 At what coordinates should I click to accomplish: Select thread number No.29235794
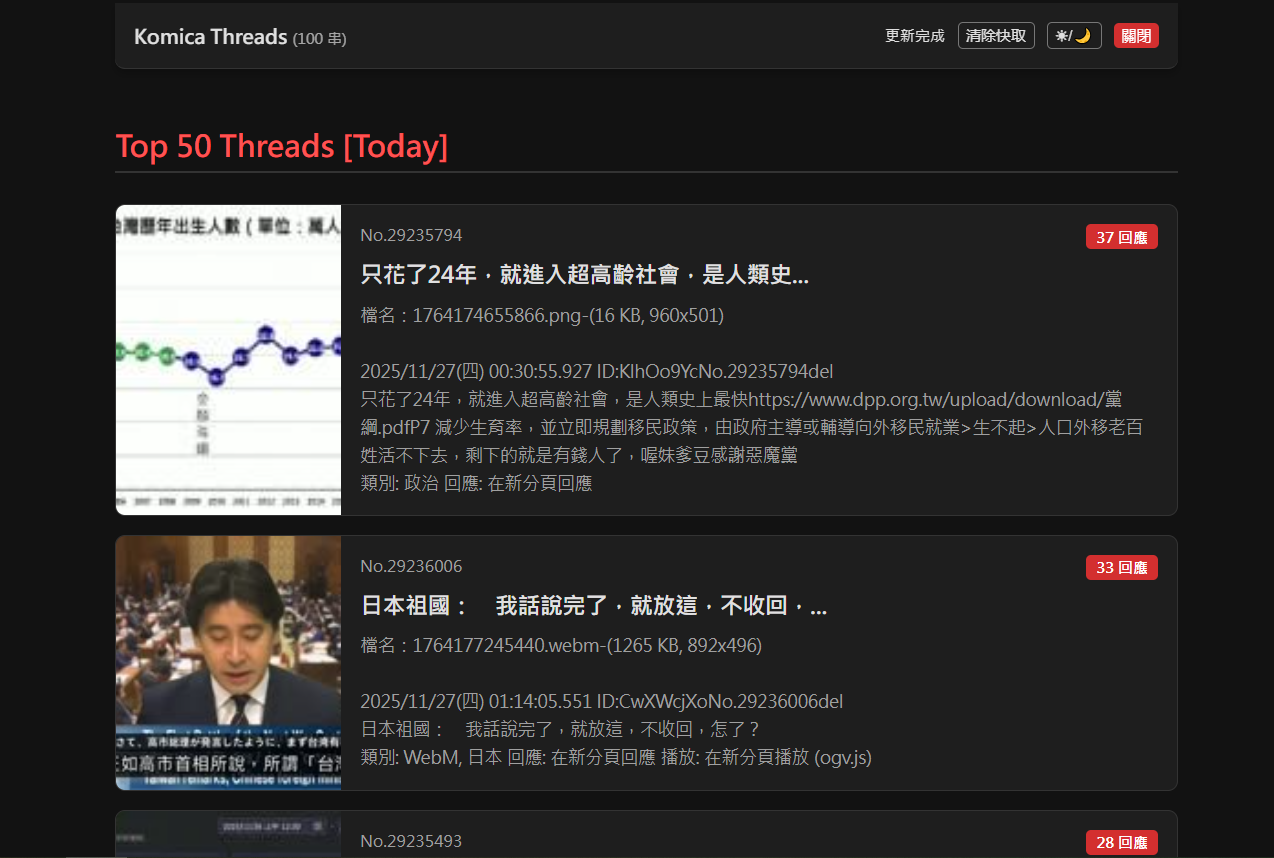(x=411, y=236)
